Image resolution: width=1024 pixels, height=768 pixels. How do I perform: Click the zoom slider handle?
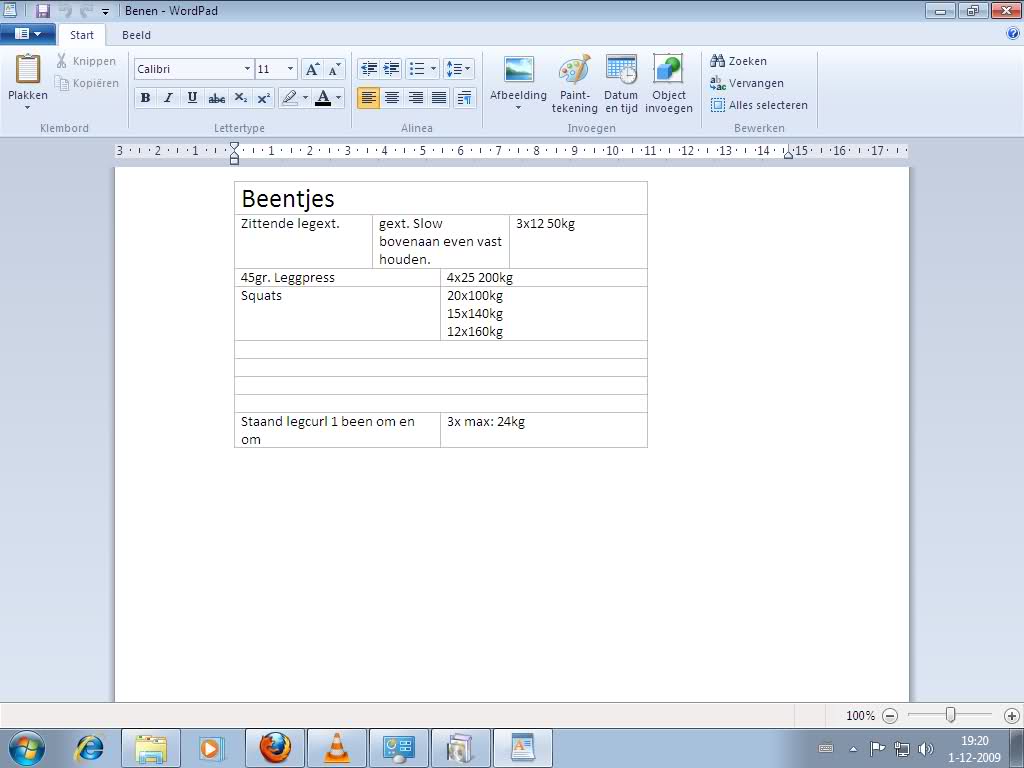coord(950,715)
